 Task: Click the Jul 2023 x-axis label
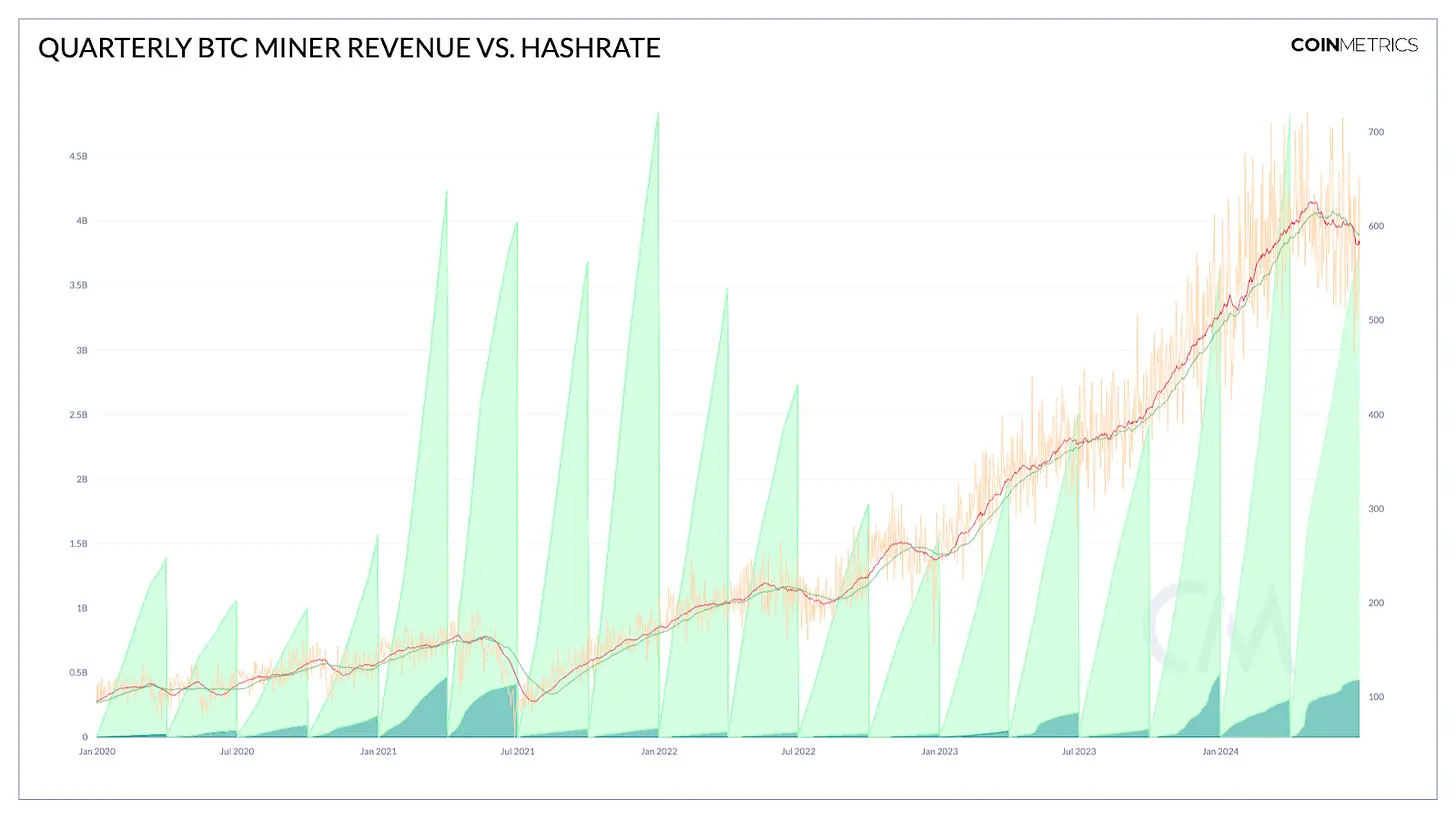click(1079, 750)
